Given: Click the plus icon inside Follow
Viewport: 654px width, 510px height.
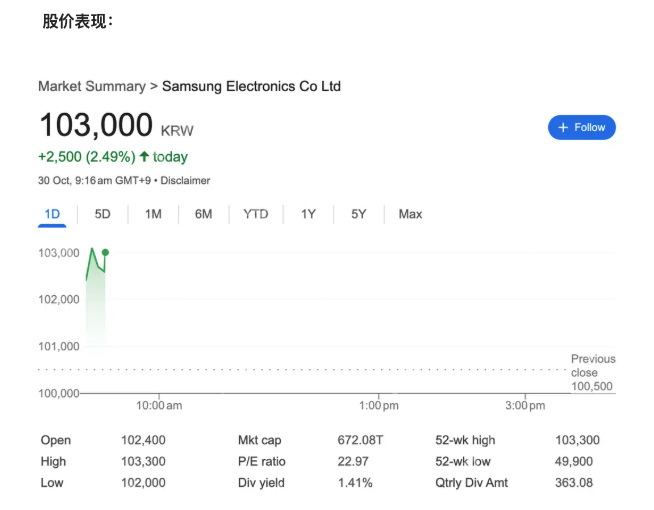Looking at the screenshot, I should (x=563, y=127).
